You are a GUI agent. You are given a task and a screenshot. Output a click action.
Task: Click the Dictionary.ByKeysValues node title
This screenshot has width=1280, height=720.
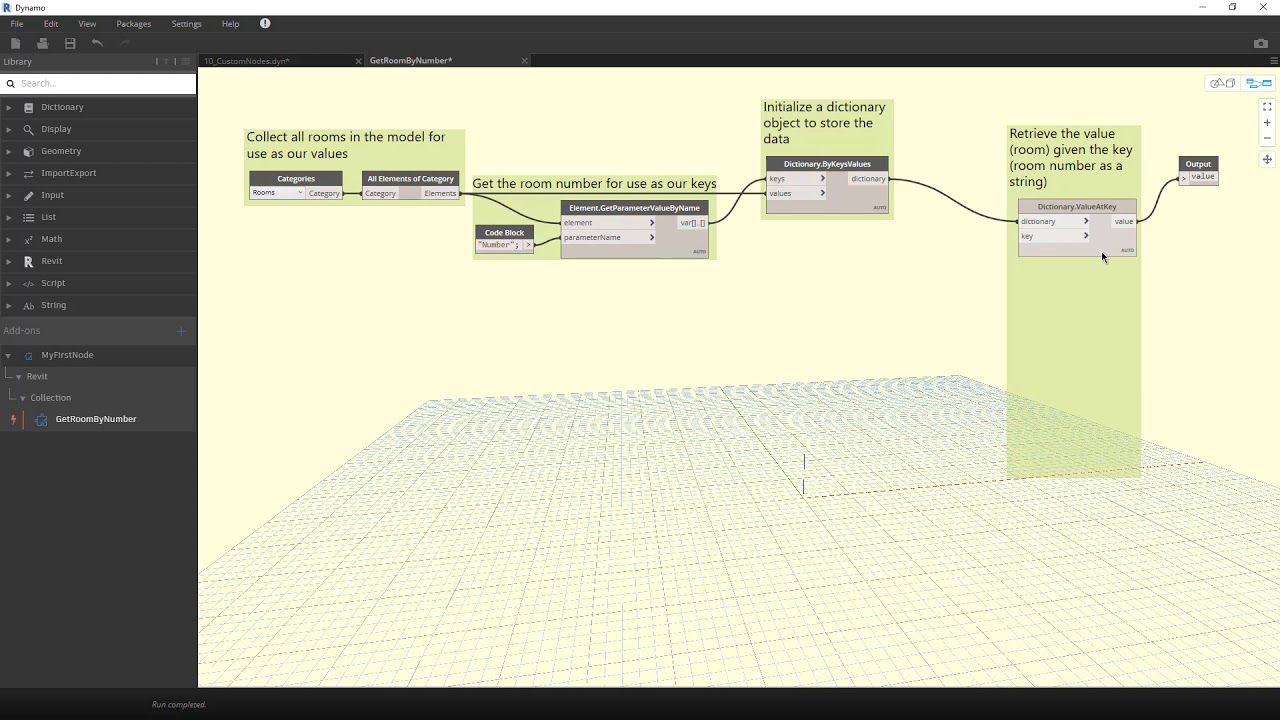(826, 164)
